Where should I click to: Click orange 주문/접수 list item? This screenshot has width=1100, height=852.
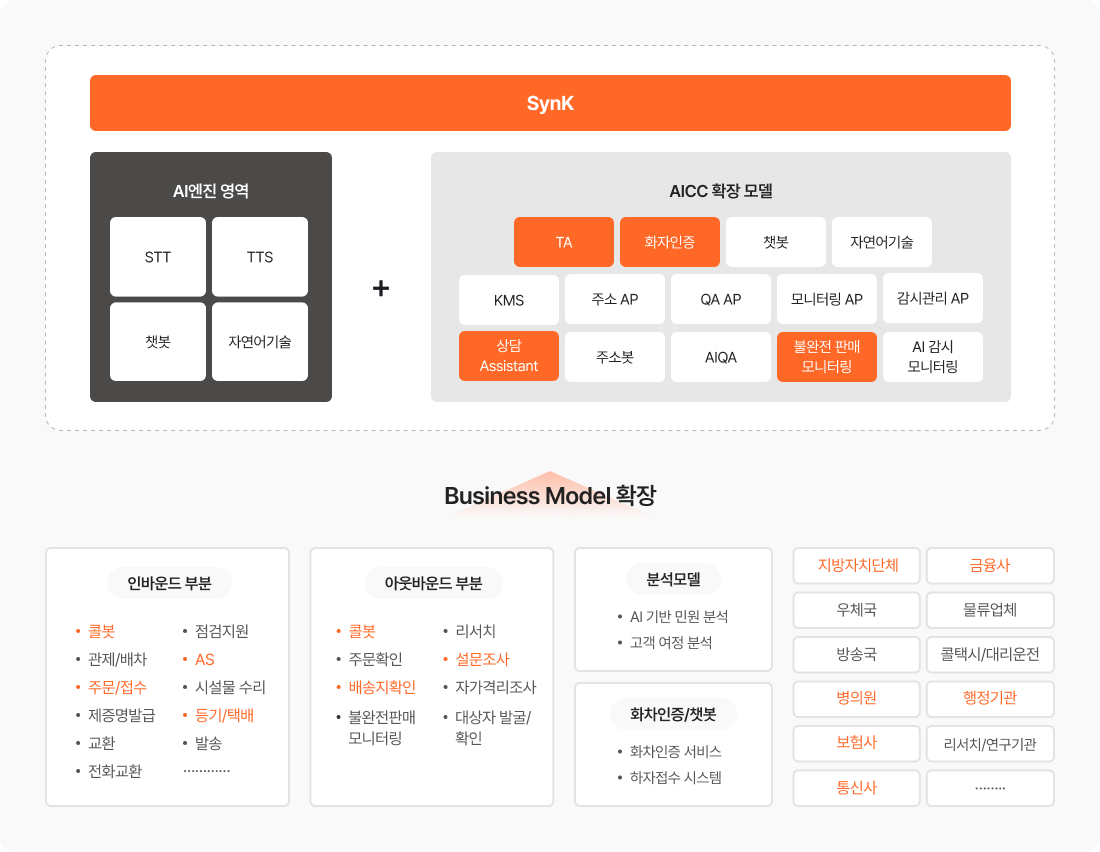tap(117, 687)
